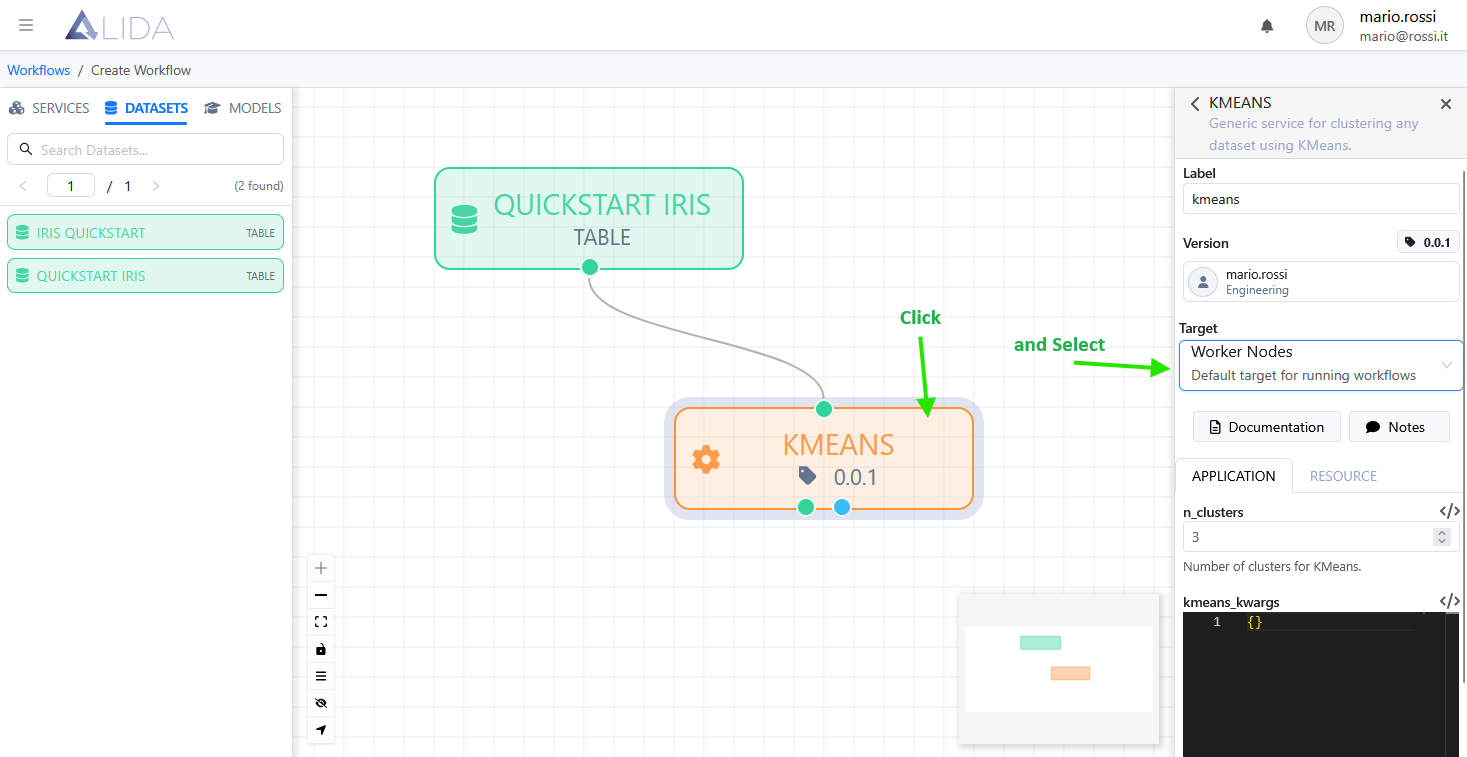
Task: Click the QUICKSTART IRIS node output port
Action: click(x=590, y=267)
